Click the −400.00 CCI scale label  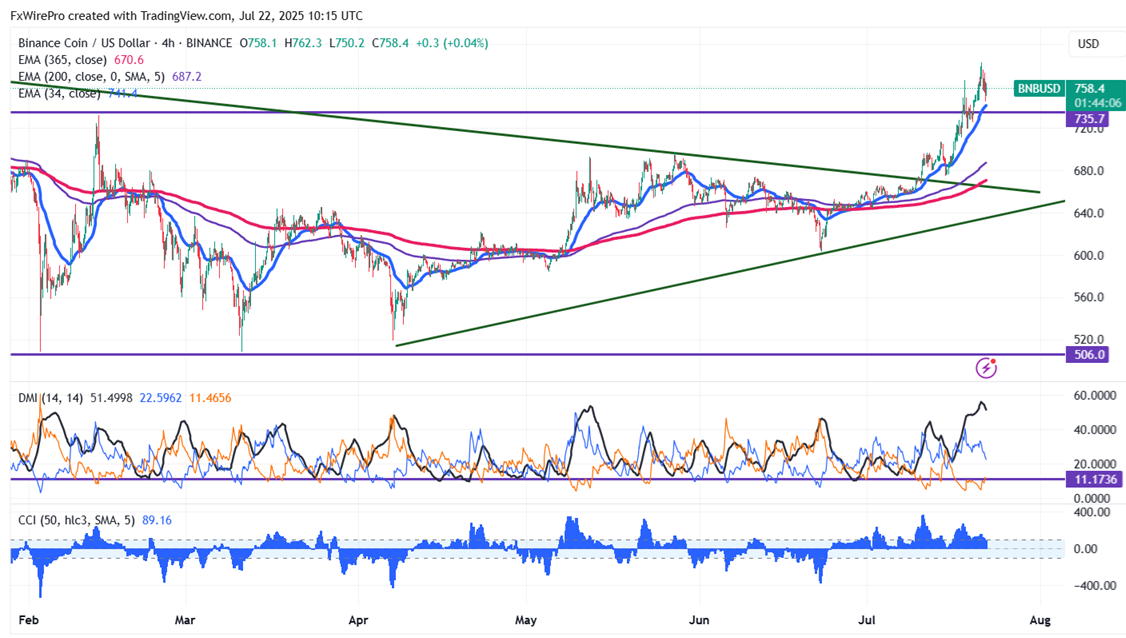(1095, 586)
